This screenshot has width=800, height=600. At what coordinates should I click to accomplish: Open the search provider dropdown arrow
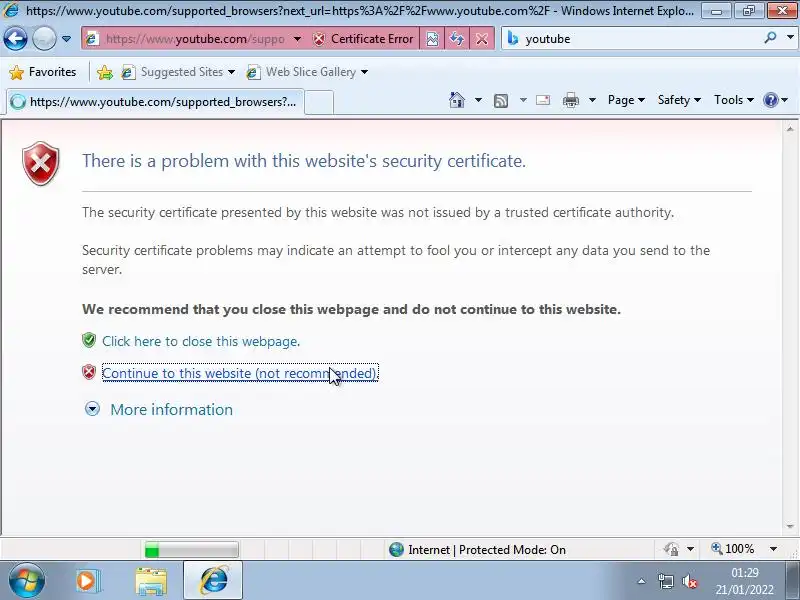point(790,38)
